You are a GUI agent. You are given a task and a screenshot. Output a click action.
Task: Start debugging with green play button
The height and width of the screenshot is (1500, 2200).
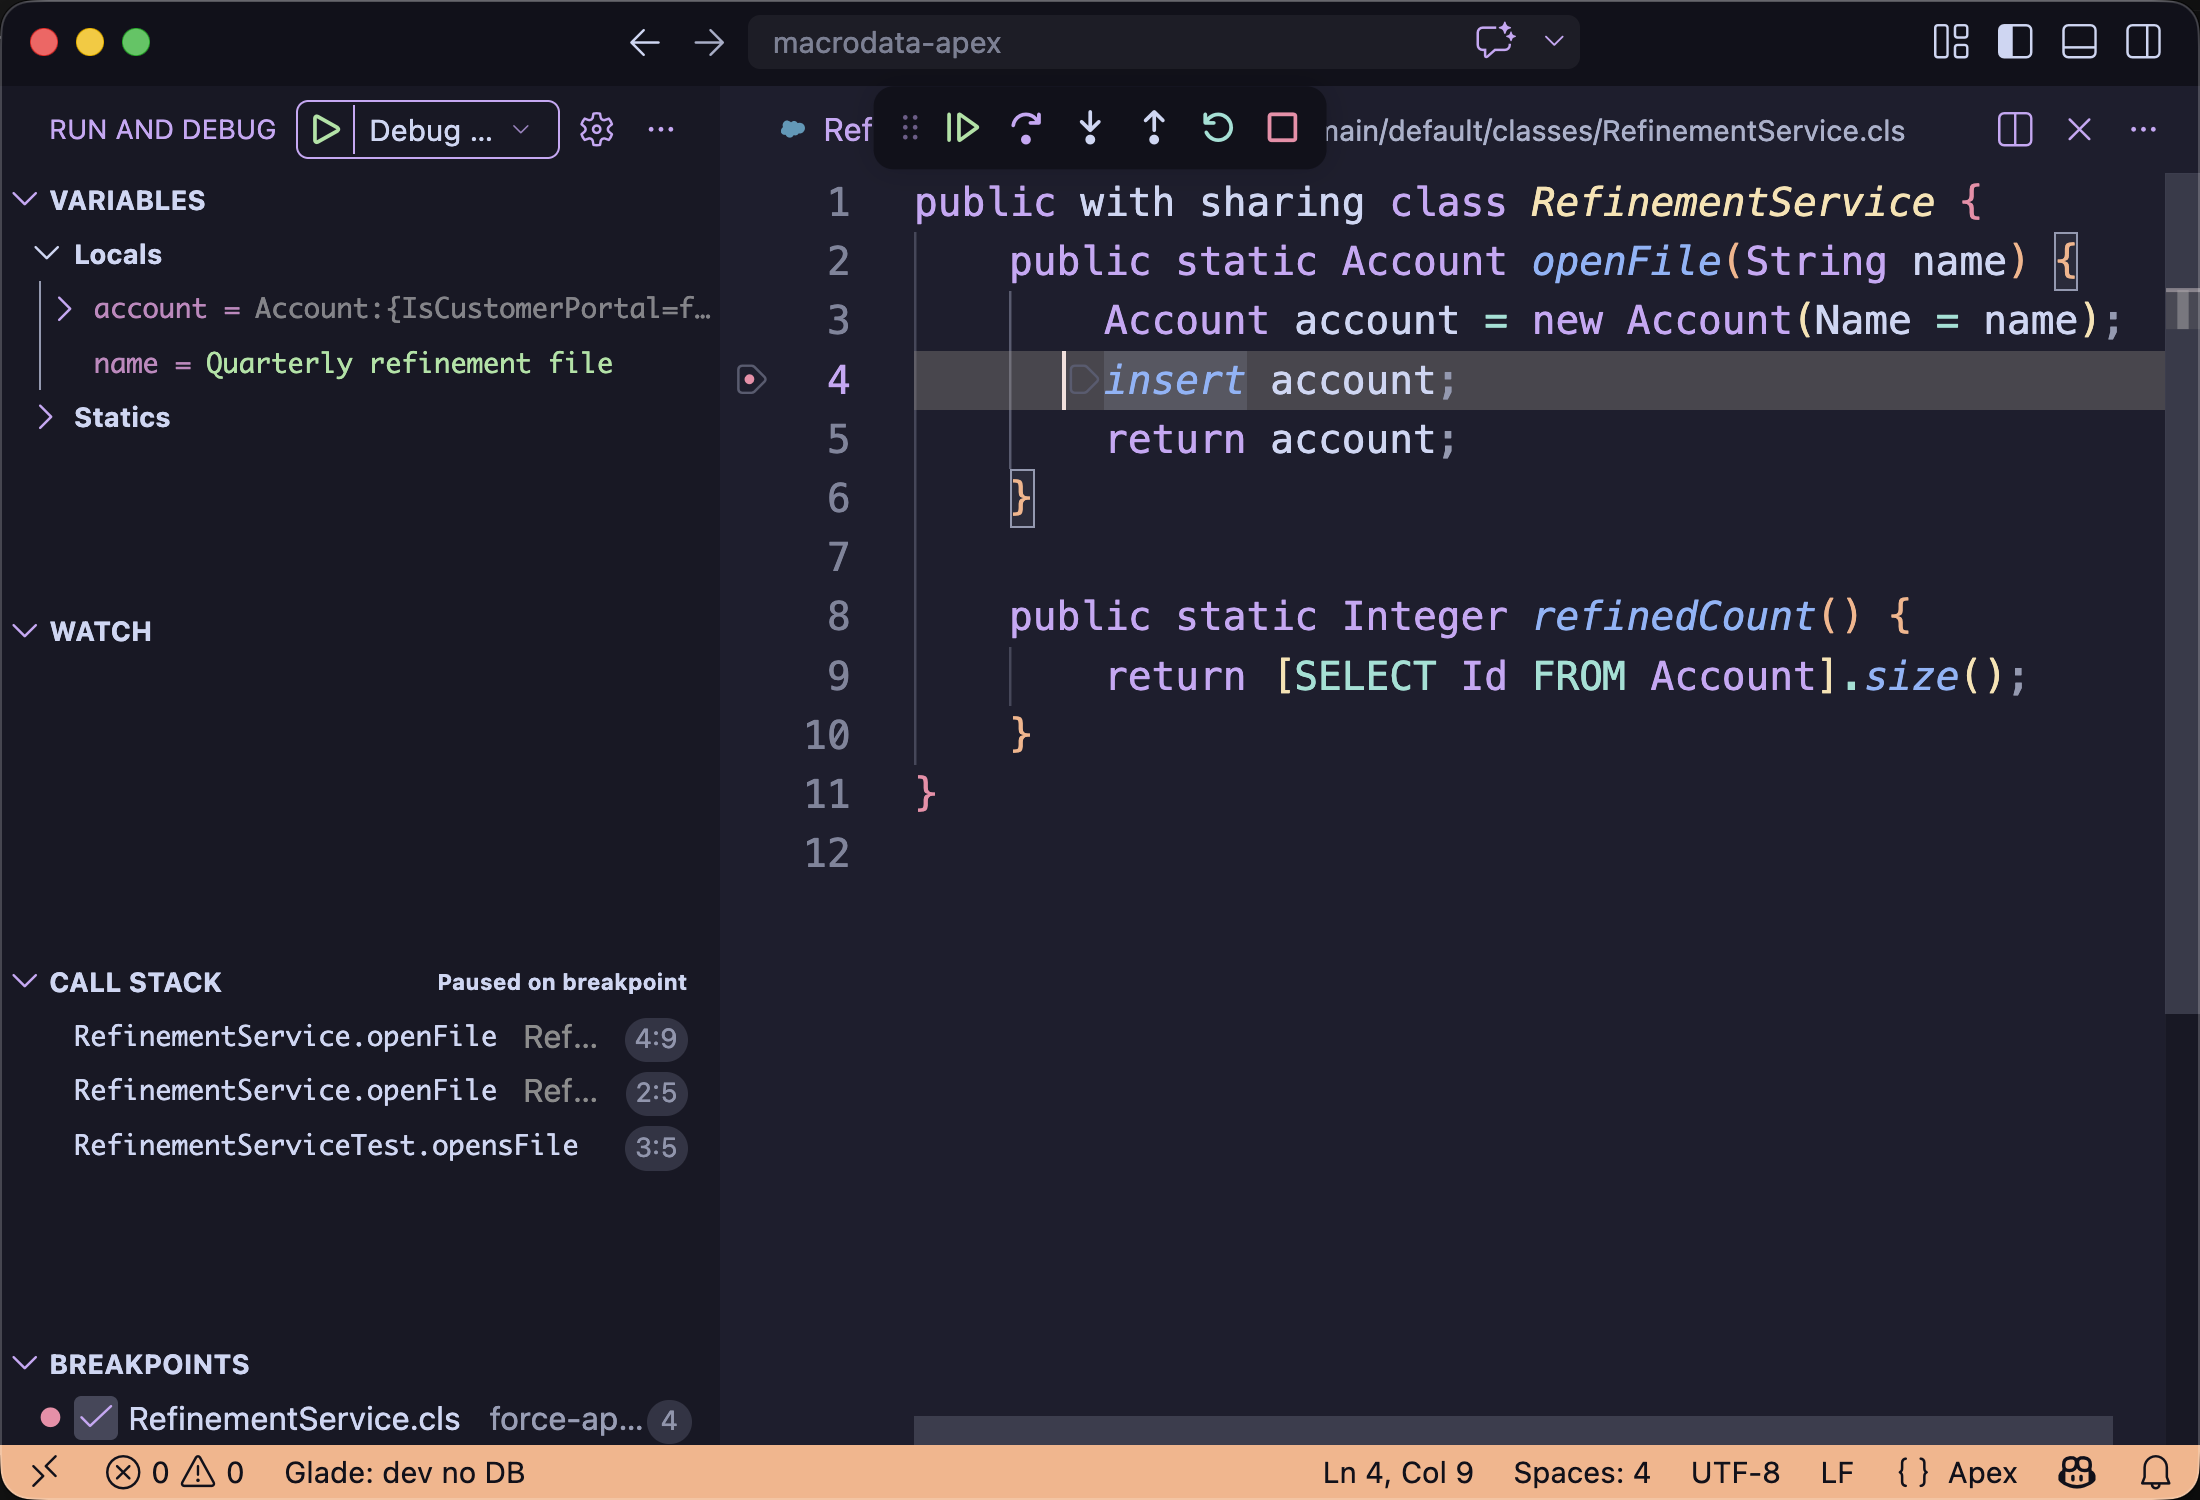point(326,130)
